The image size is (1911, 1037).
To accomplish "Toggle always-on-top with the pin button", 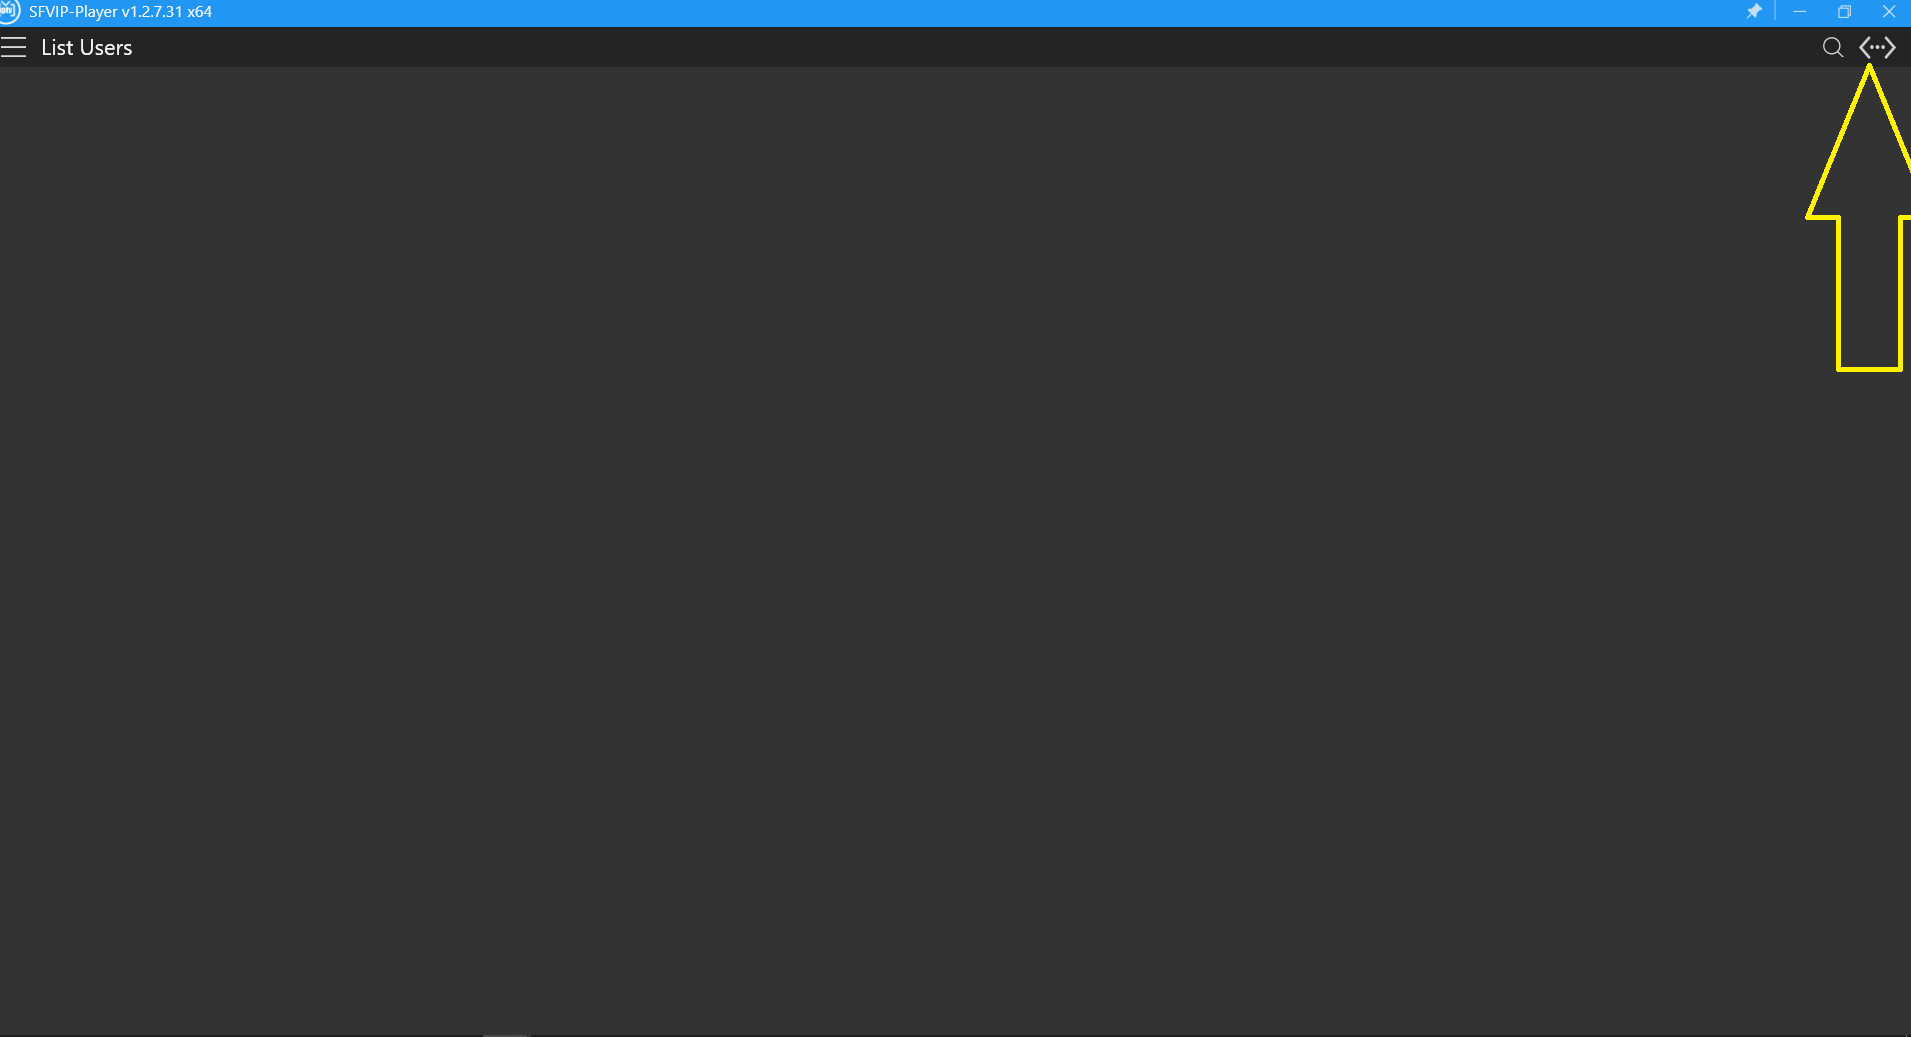I will (x=1754, y=12).
